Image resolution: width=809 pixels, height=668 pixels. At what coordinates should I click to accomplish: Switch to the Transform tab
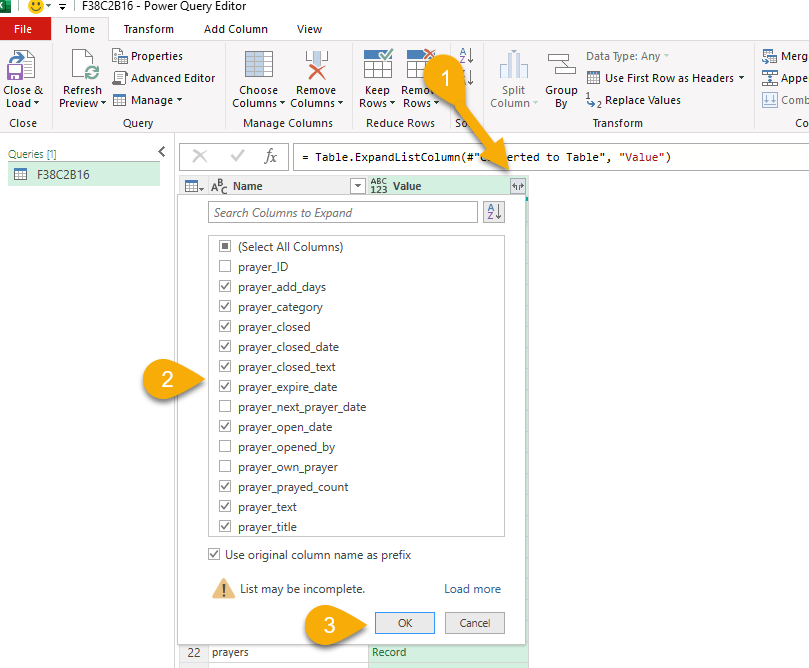[x=148, y=29]
